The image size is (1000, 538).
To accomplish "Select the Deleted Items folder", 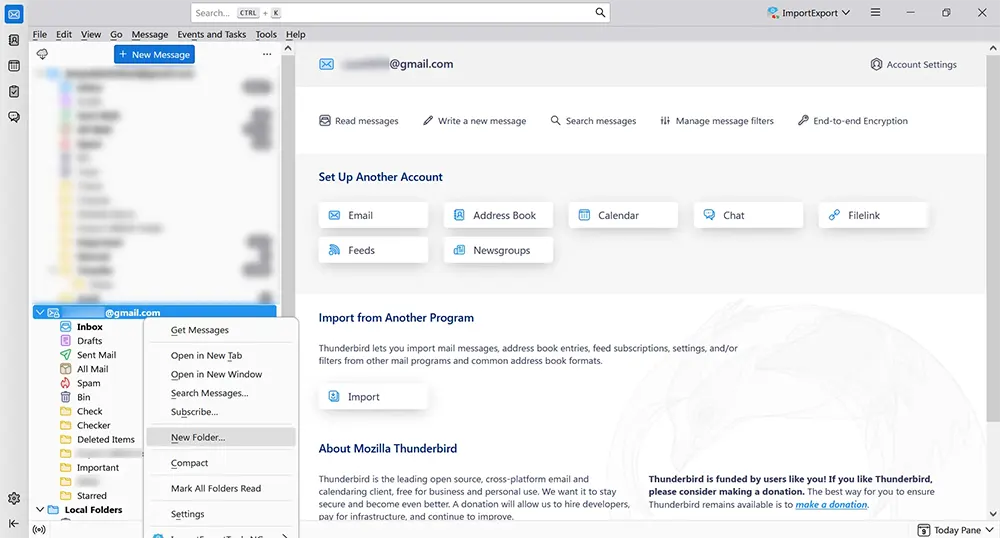I will coord(105,439).
